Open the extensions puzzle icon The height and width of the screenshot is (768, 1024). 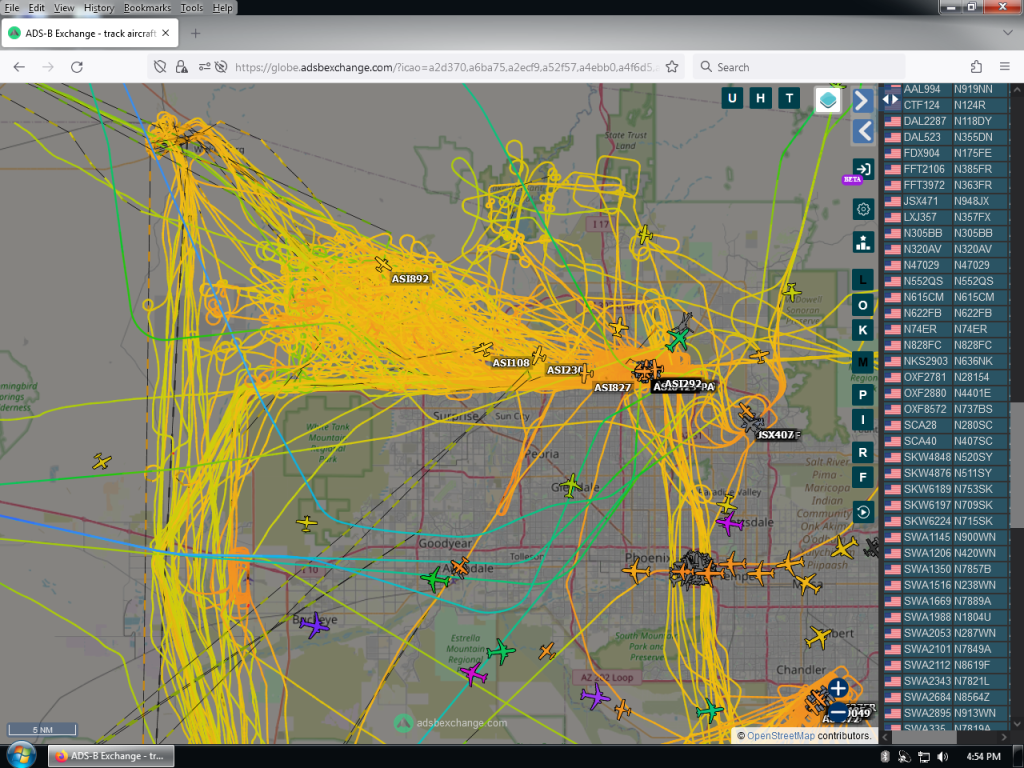coord(976,67)
